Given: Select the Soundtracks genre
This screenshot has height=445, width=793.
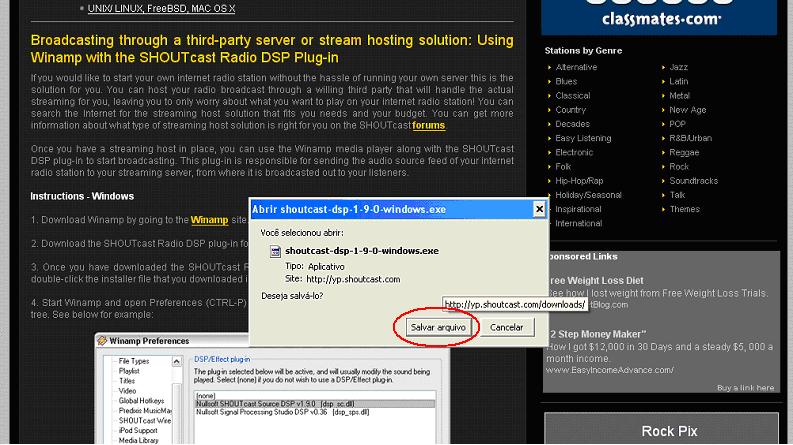Looking at the screenshot, I should [693, 180].
